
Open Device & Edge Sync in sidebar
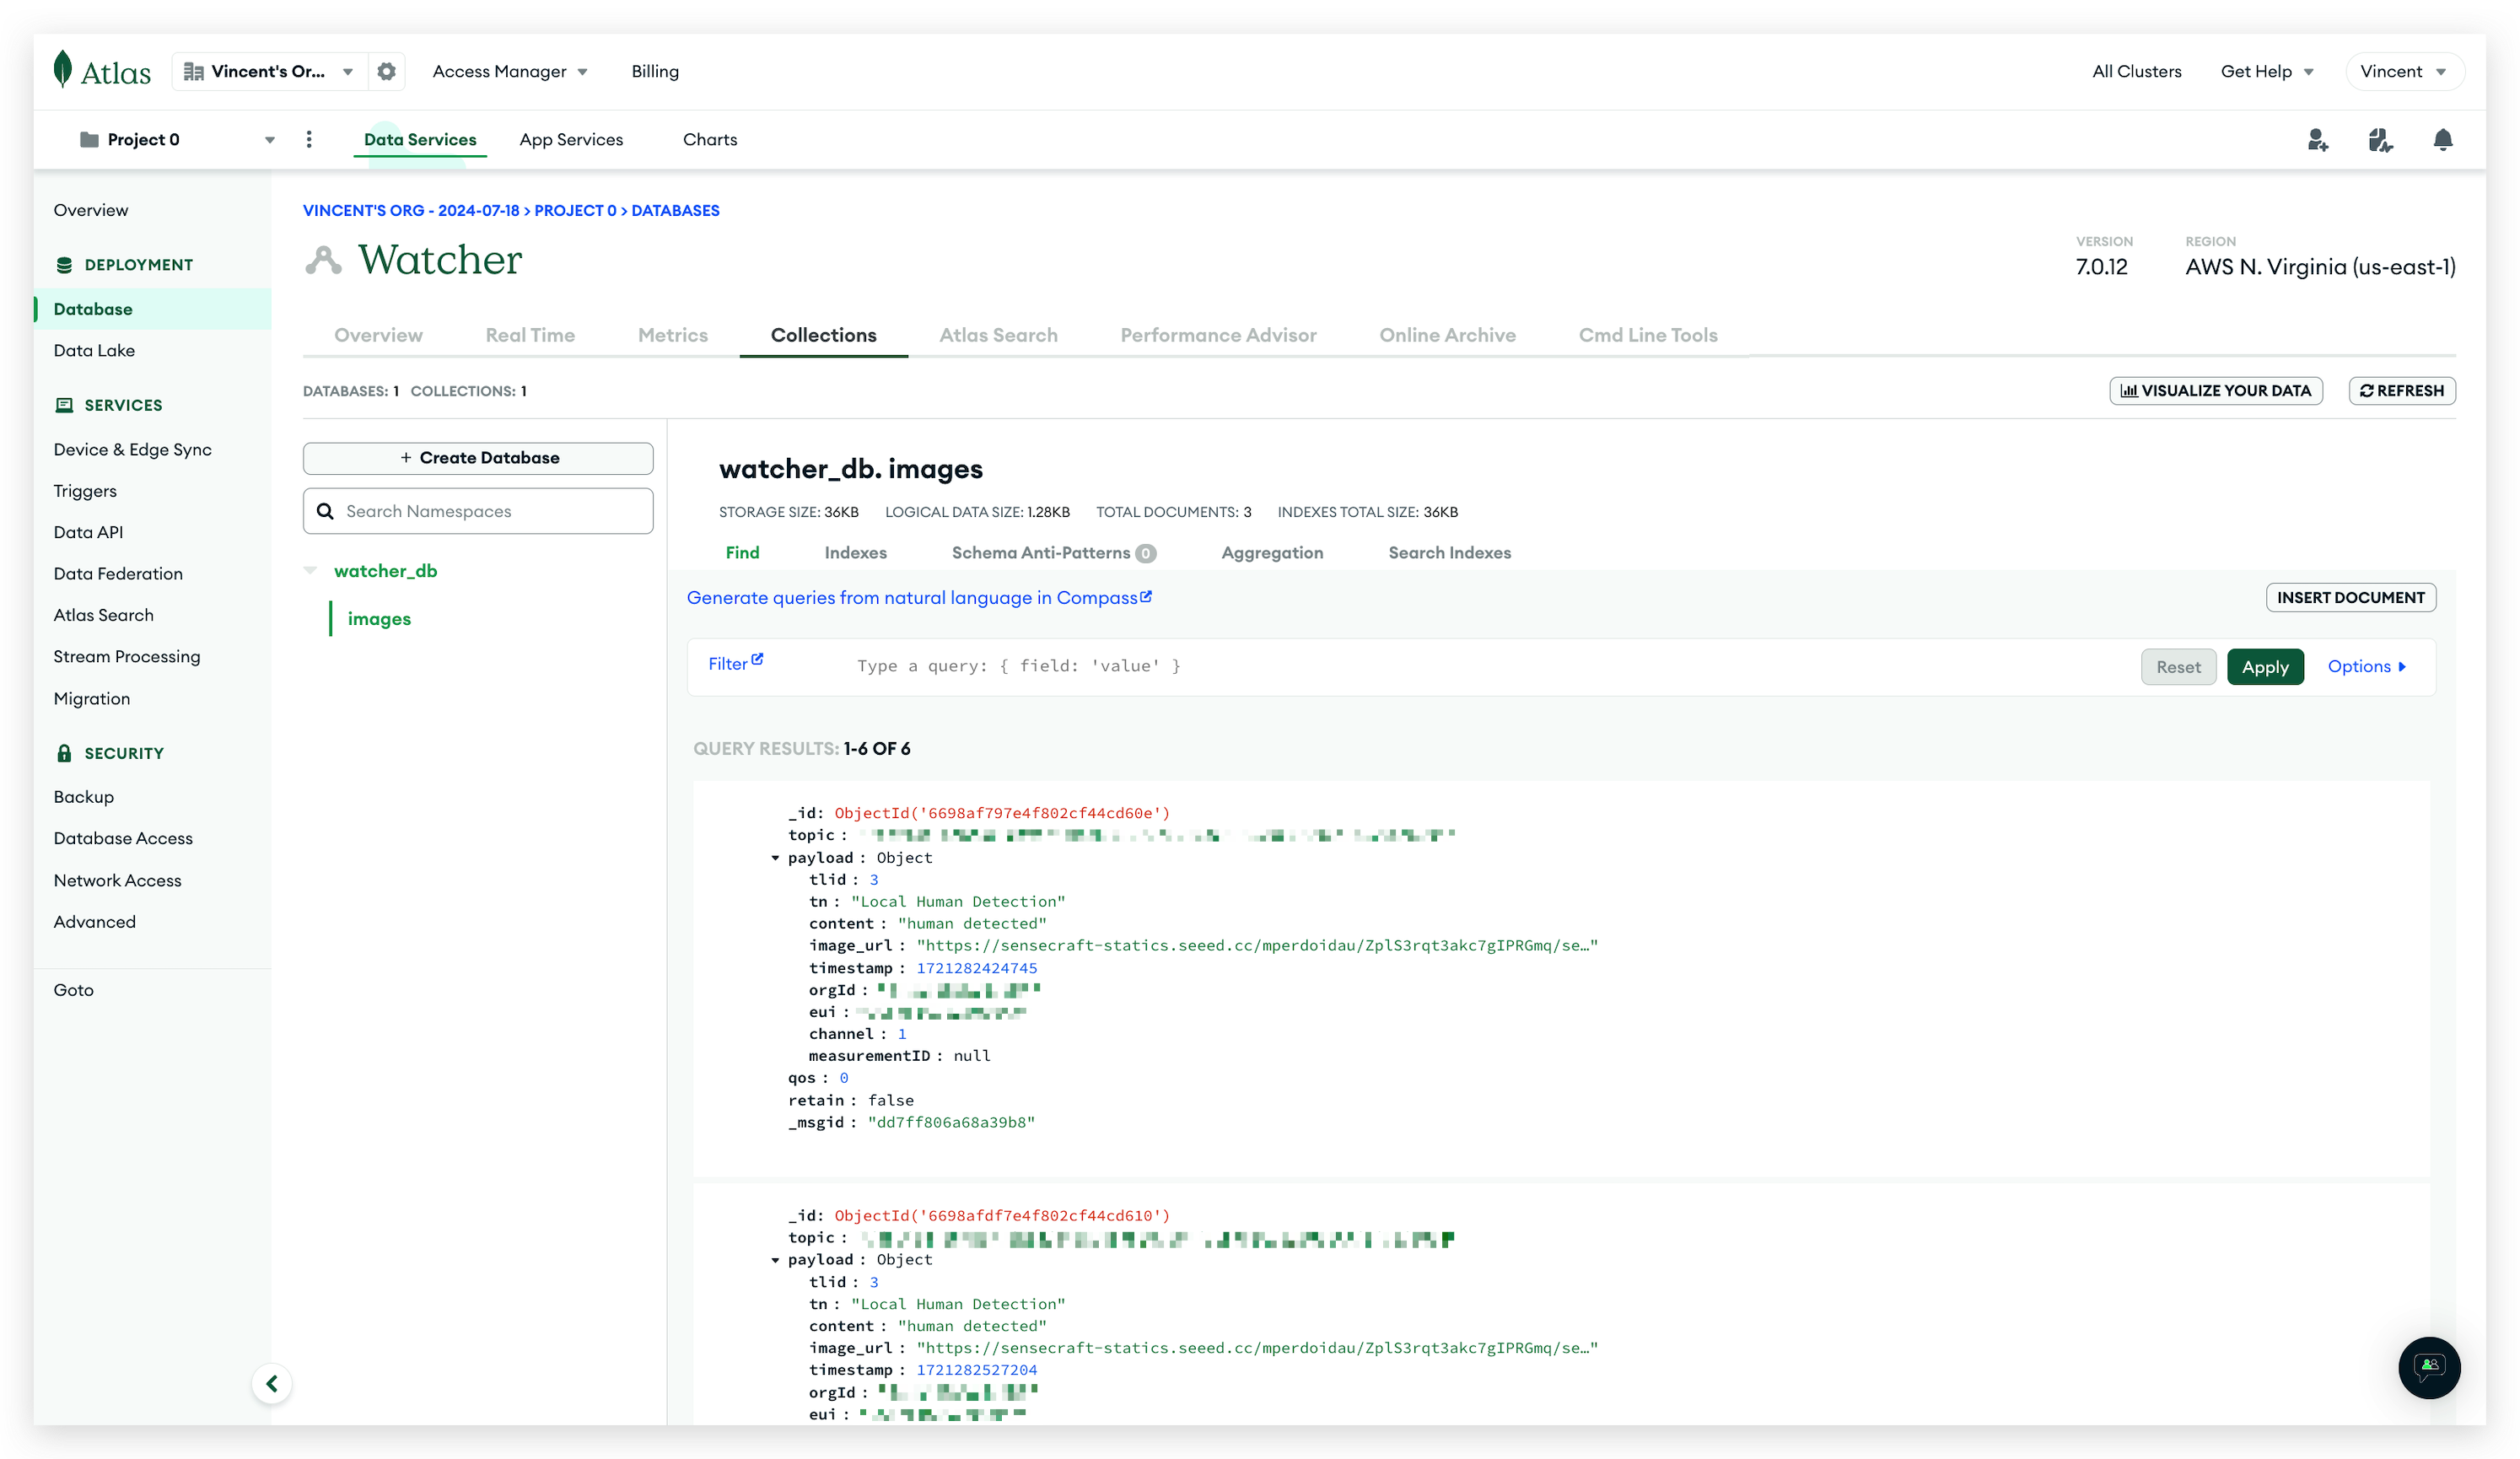pyautogui.click(x=132, y=449)
